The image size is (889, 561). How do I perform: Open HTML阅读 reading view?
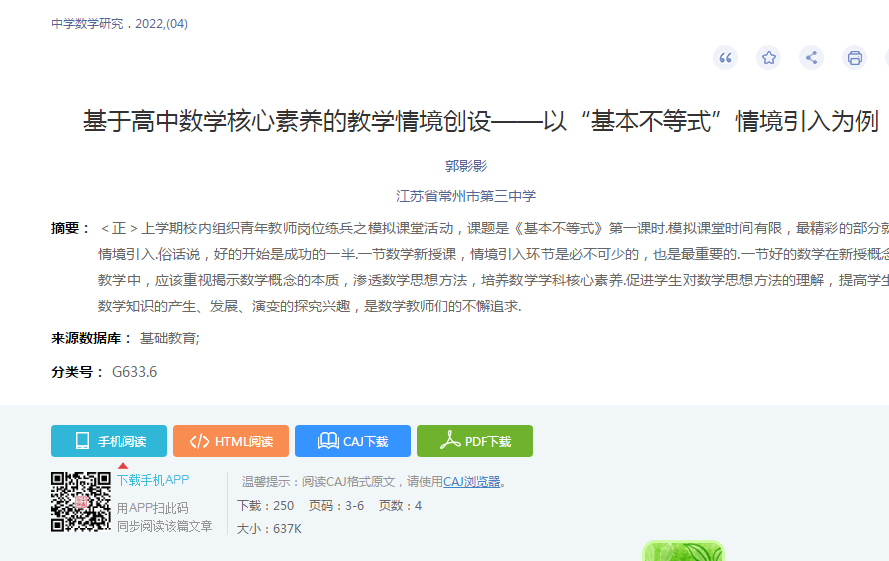231,441
